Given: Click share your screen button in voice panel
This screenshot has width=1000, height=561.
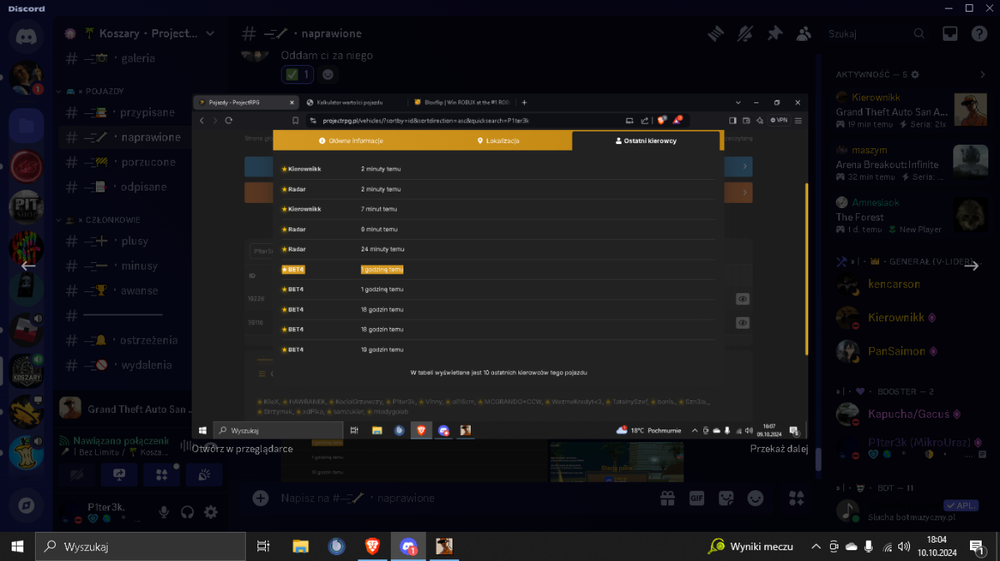Looking at the screenshot, I should (119, 475).
